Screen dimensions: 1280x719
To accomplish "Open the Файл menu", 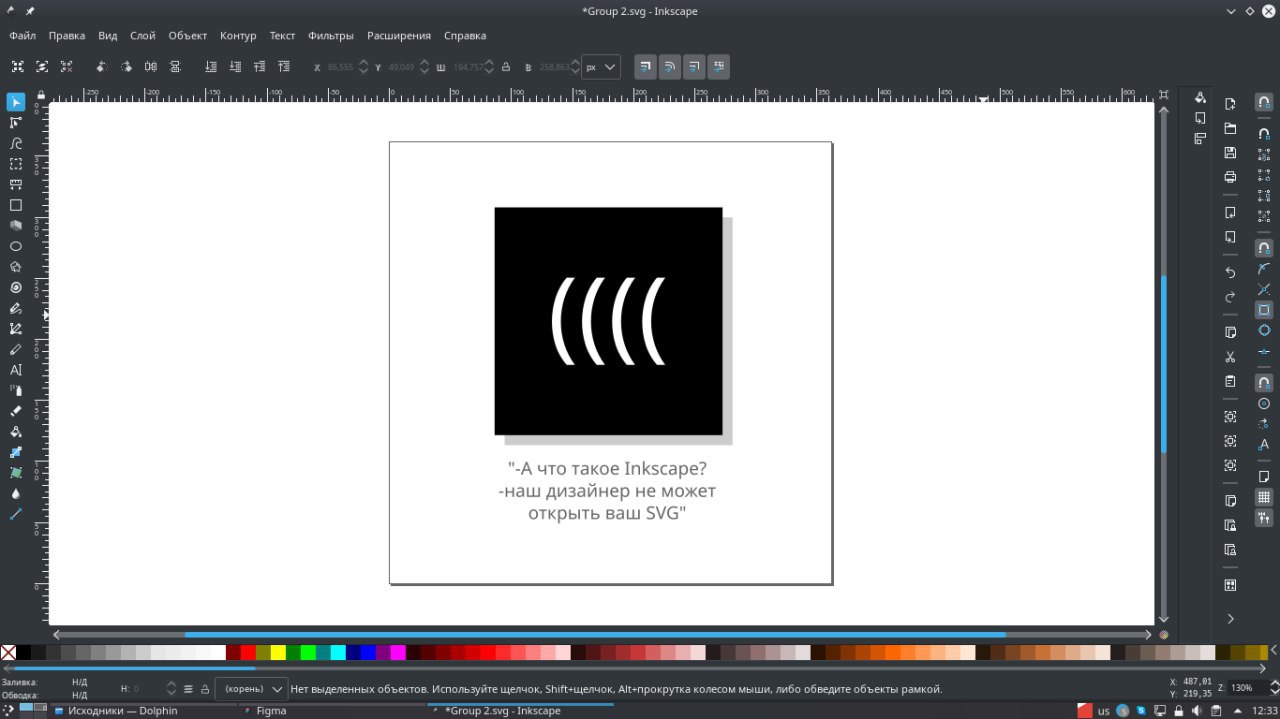I will pyautogui.click(x=23, y=35).
